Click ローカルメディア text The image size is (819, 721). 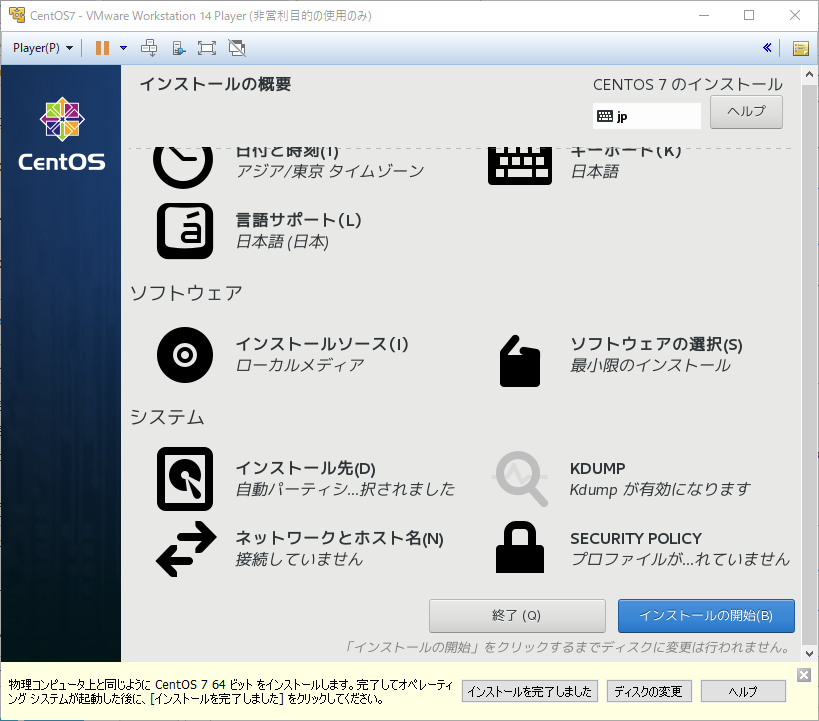coord(300,365)
